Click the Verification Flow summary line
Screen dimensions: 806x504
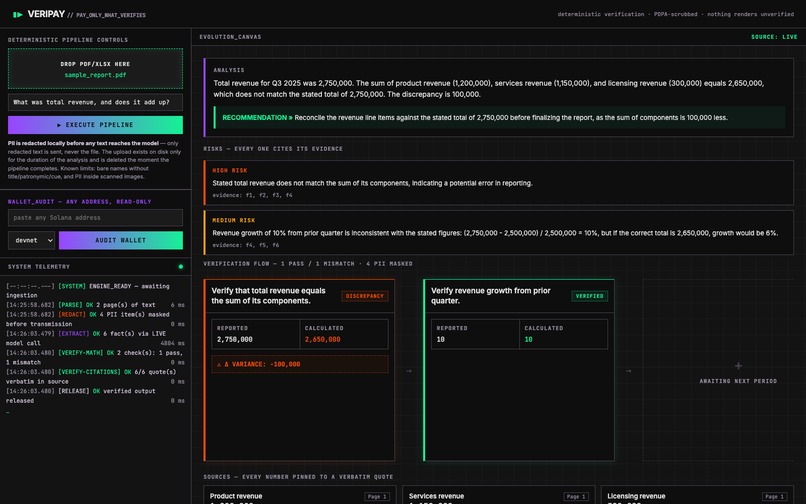coord(308,263)
